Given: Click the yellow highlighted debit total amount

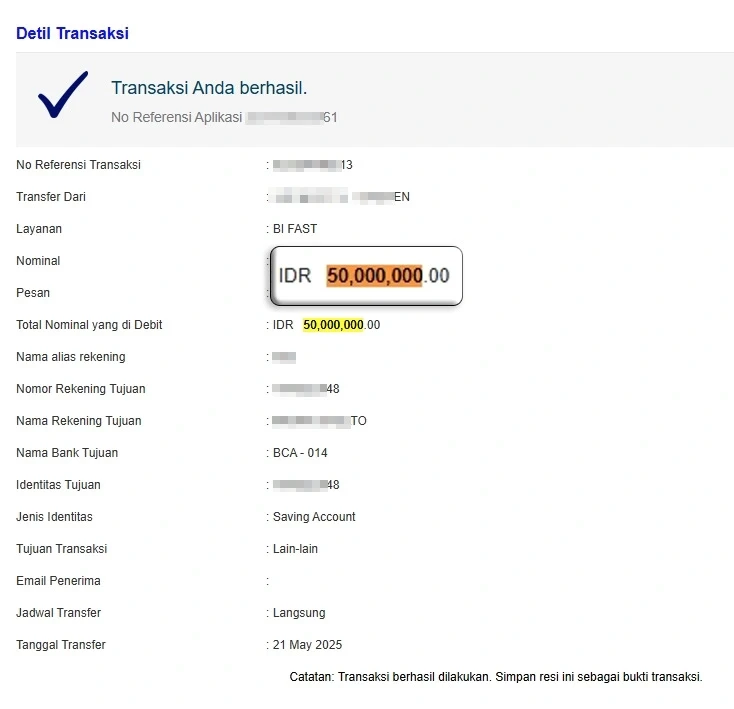Looking at the screenshot, I should [x=333, y=325].
